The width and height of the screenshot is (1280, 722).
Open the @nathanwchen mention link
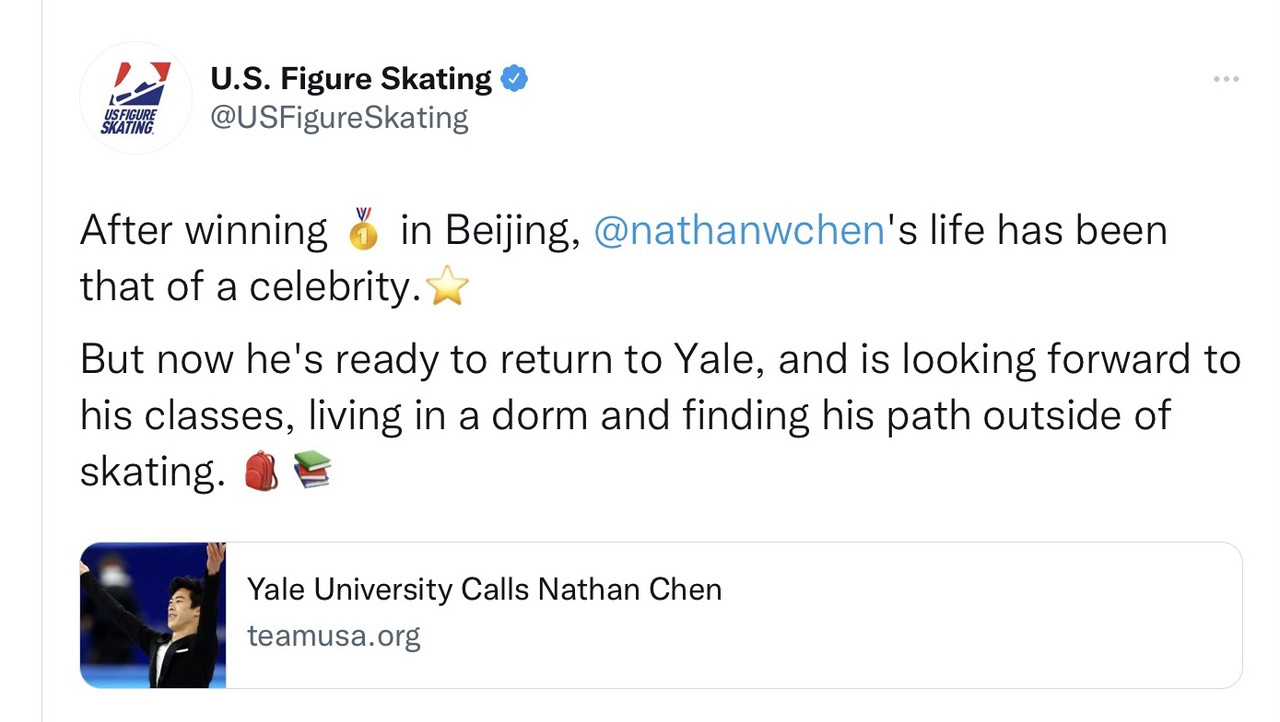tap(739, 230)
